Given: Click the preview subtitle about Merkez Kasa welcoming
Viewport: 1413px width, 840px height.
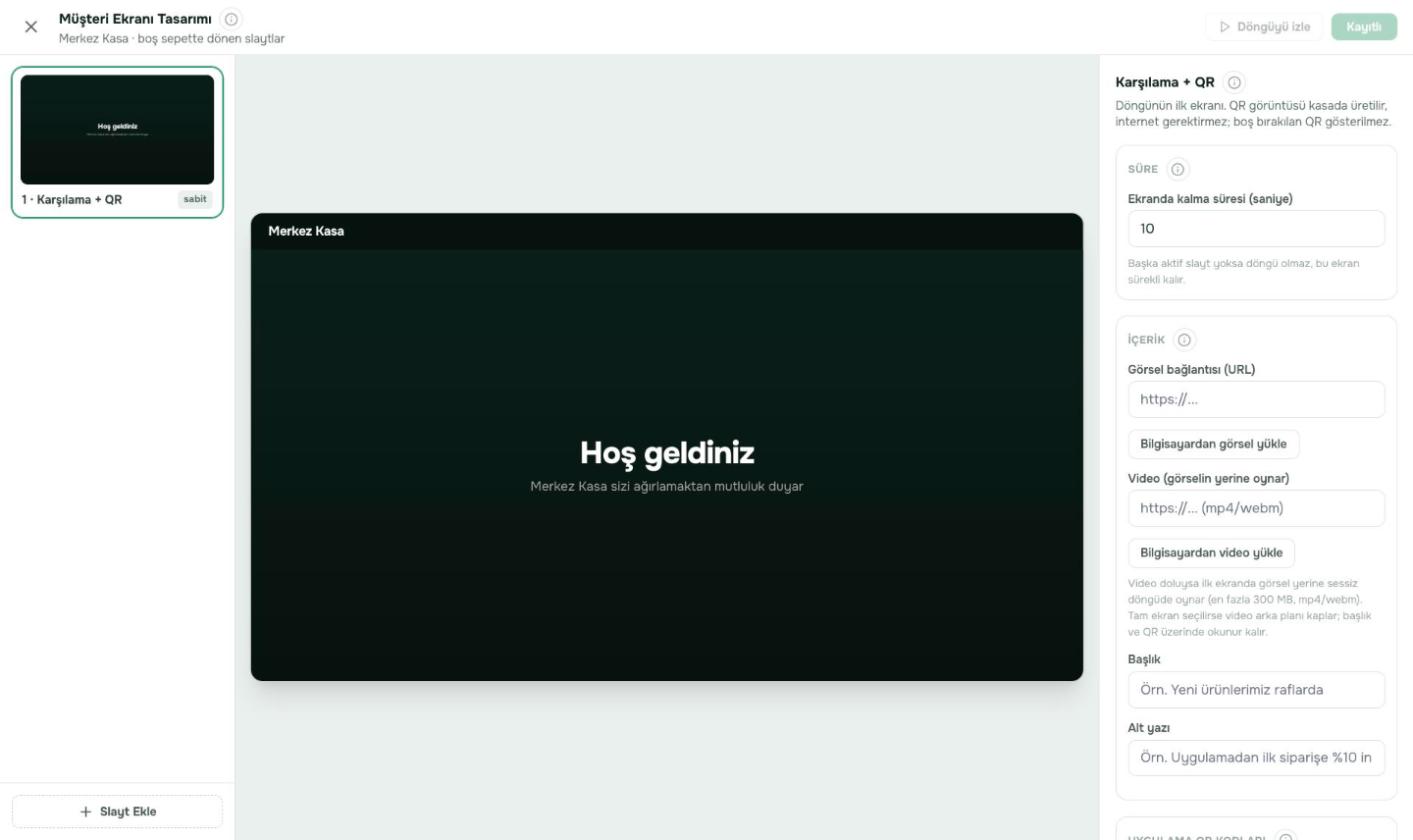Looking at the screenshot, I should [x=667, y=487].
